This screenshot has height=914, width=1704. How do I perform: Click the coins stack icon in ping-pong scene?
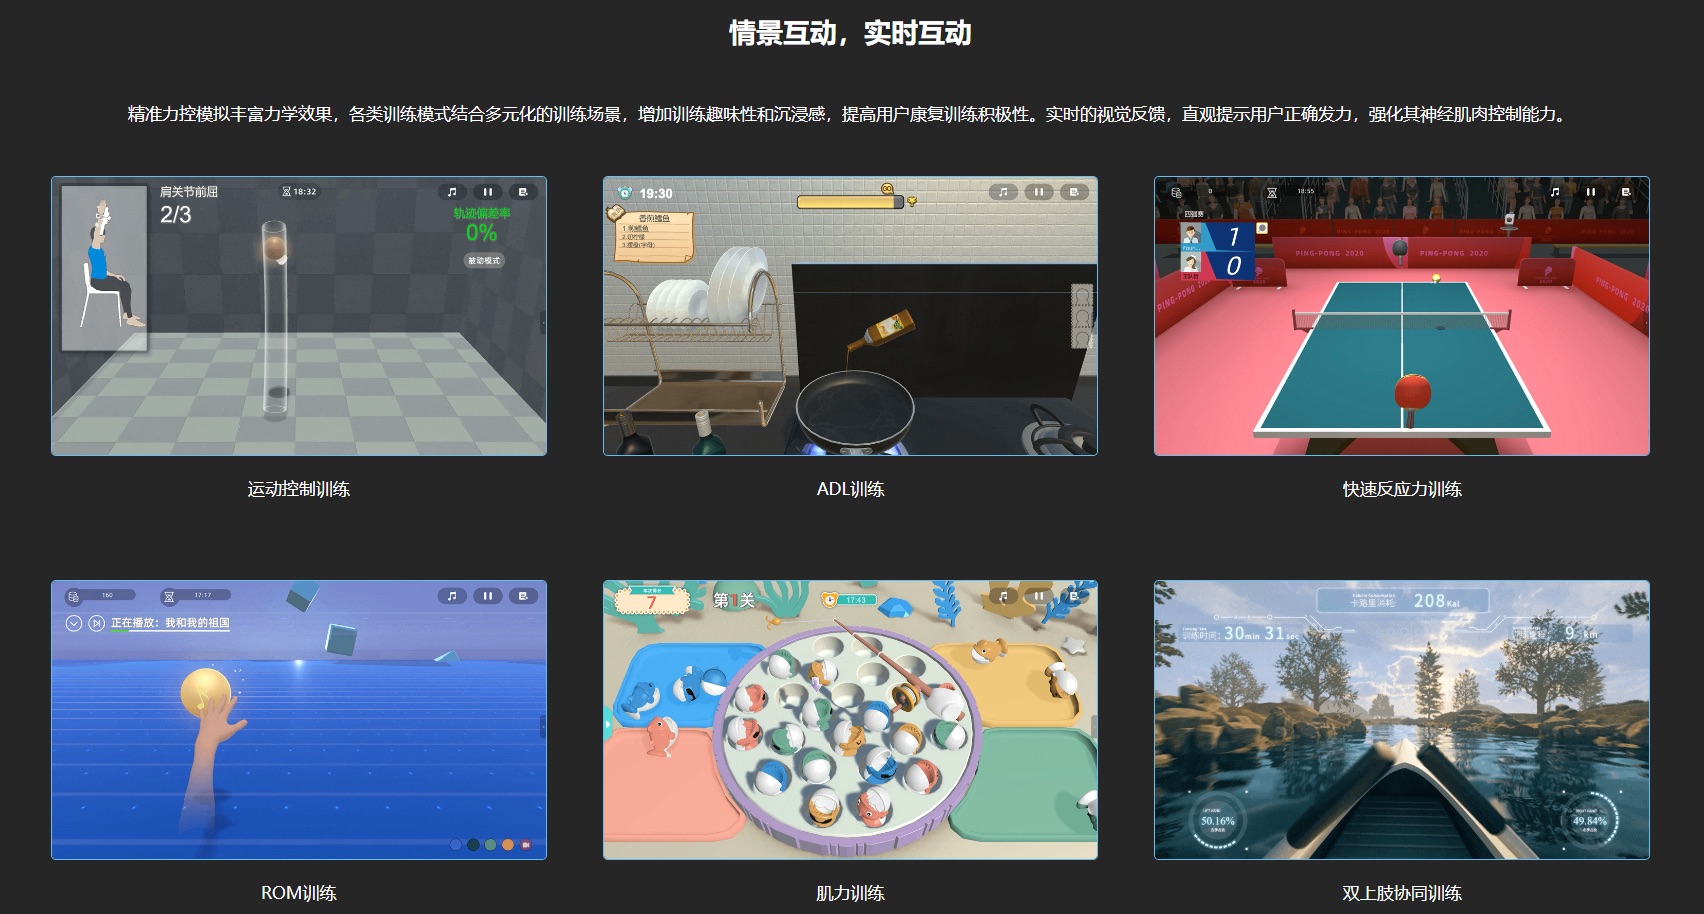pos(1177,192)
